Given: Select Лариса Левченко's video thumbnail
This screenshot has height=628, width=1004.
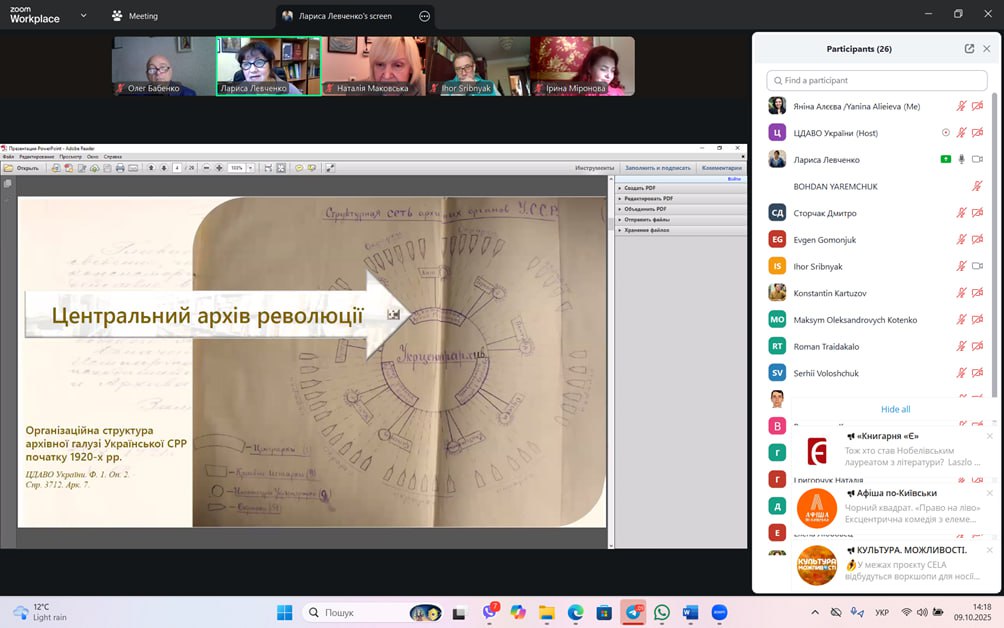Looking at the screenshot, I should (x=268, y=66).
